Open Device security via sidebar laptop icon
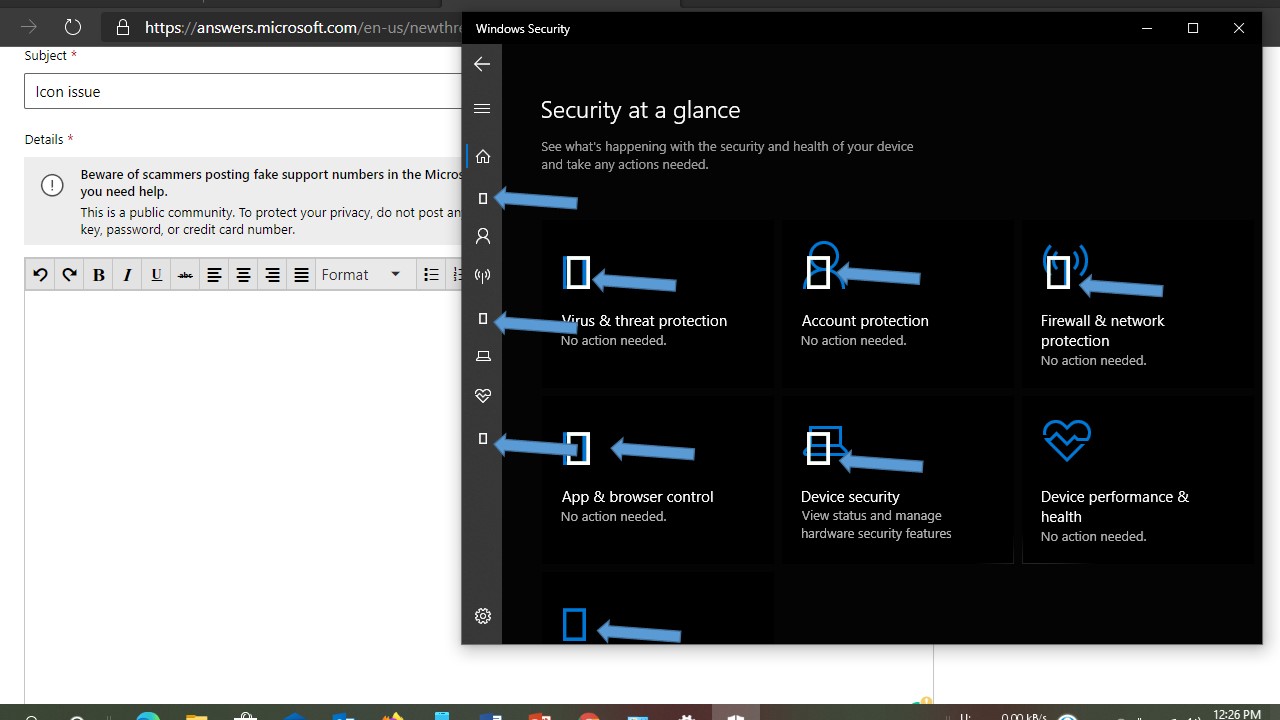1280x720 pixels. (483, 356)
